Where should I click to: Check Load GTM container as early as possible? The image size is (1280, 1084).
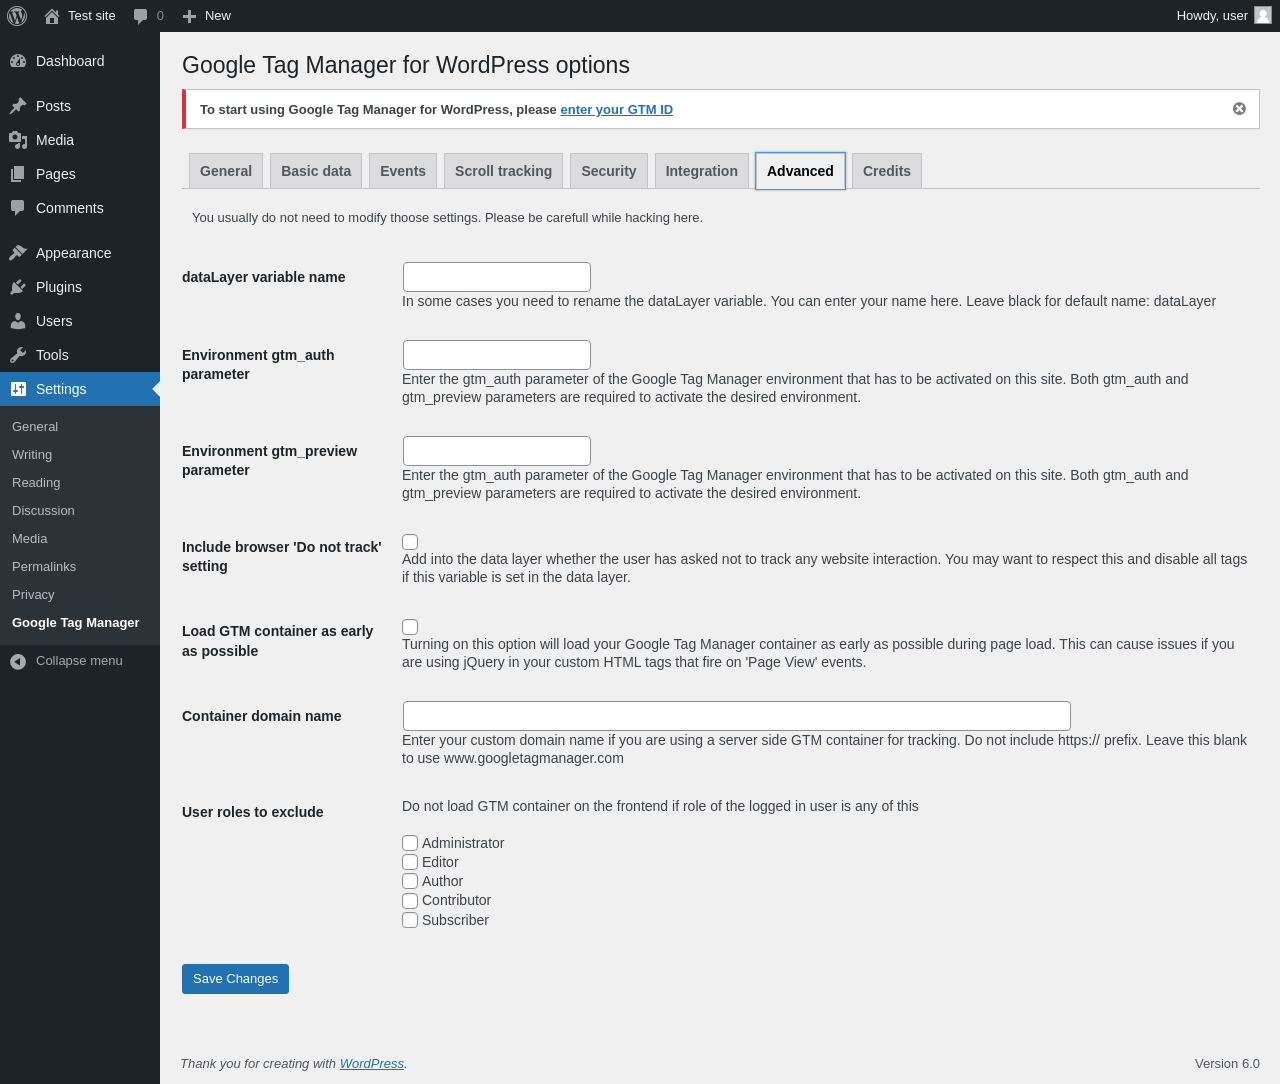click(x=410, y=627)
